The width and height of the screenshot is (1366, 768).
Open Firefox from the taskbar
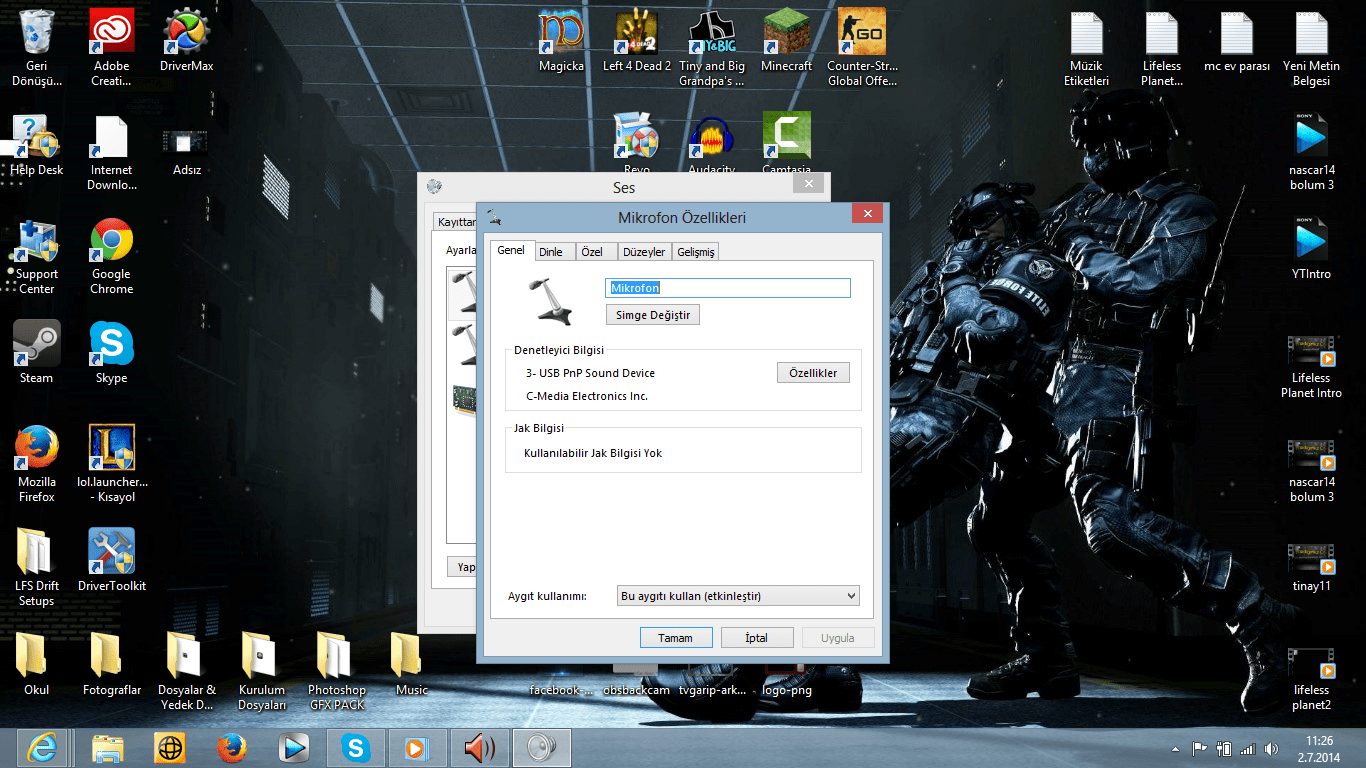[232, 747]
